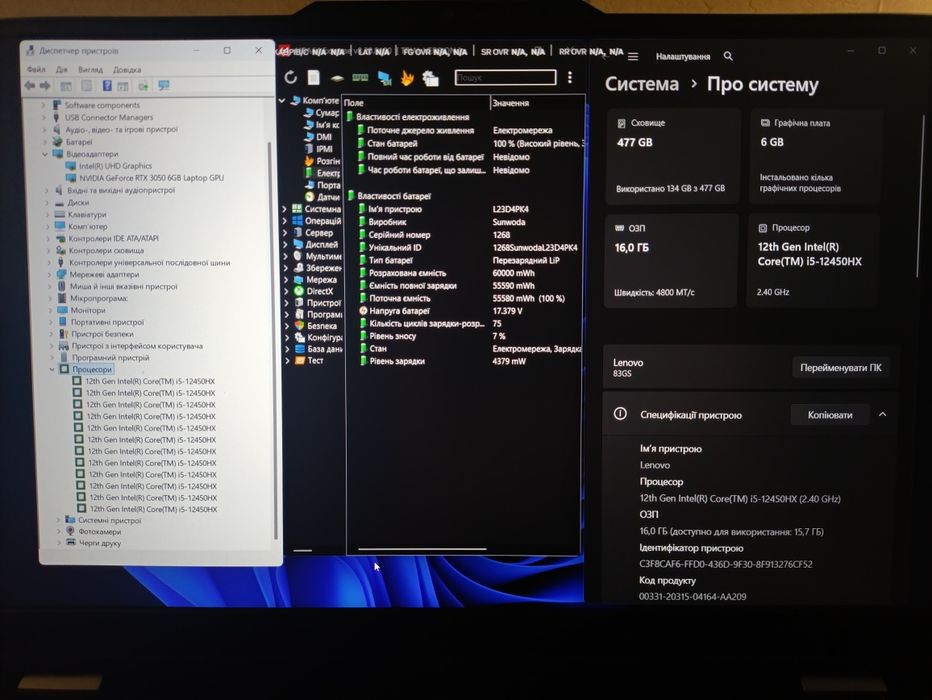Click the ОЗП 16,0 ГБ card in Settings
Viewport: 932px width, 700px height.
[x=672, y=260]
